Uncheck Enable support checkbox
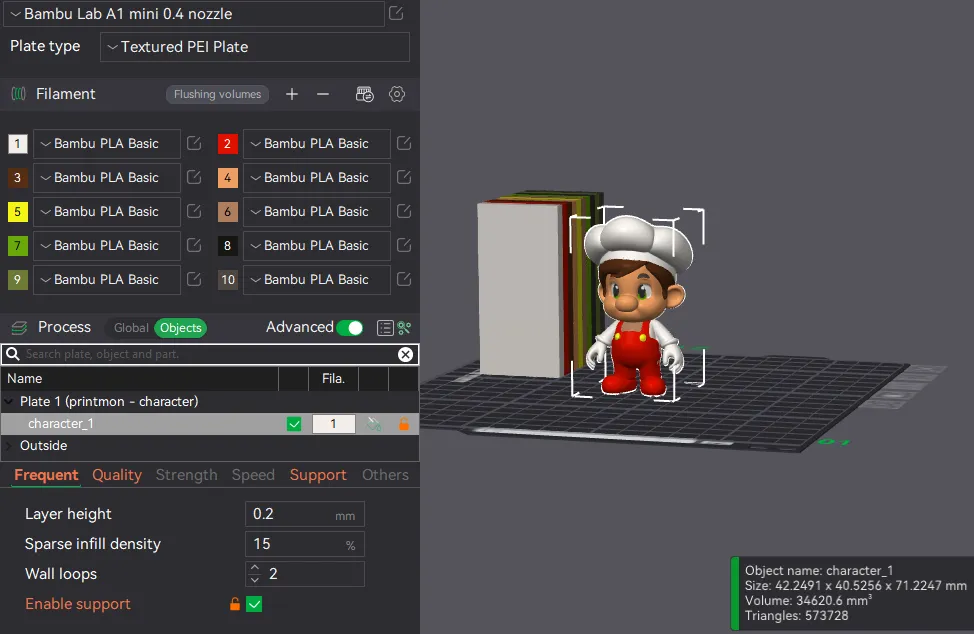The height and width of the screenshot is (634, 974). (254, 604)
